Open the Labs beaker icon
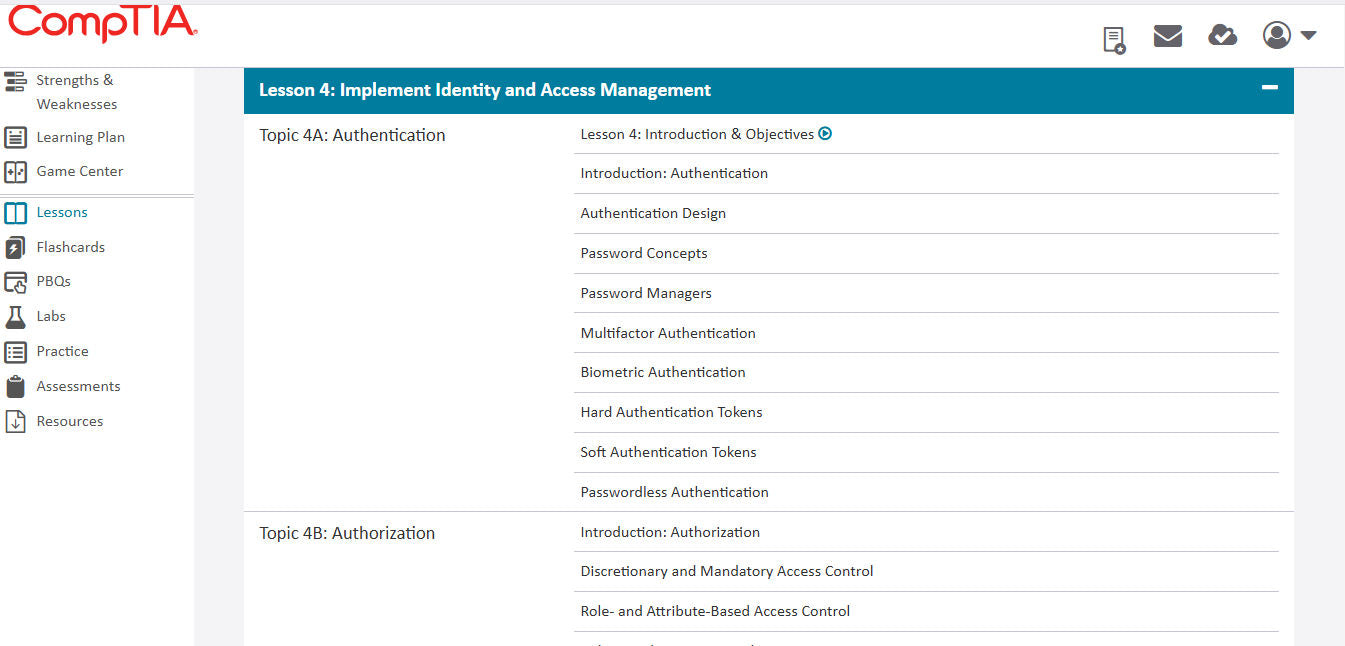The width and height of the screenshot is (1345, 646). [x=15, y=316]
